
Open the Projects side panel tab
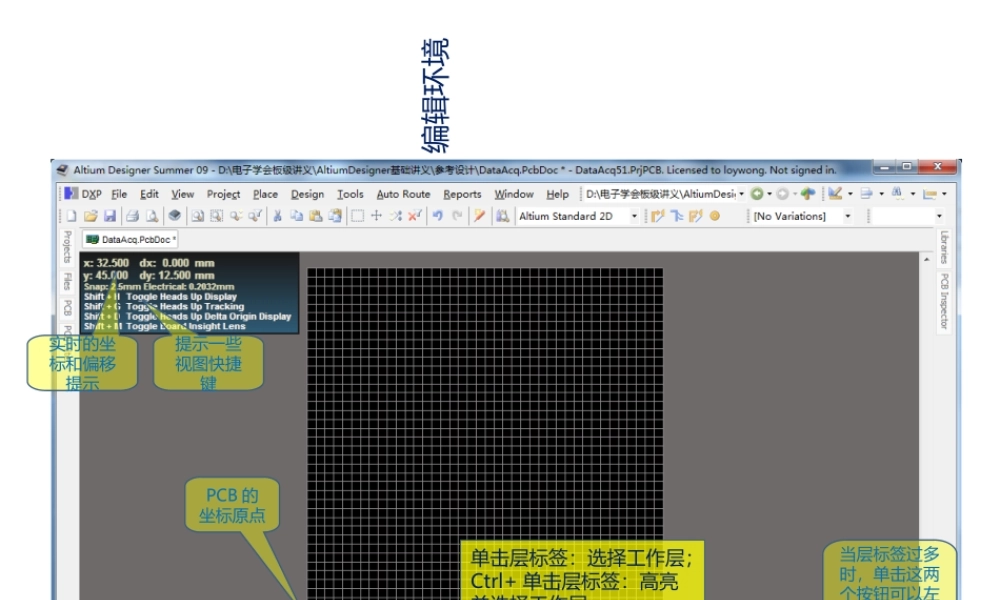pos(68,247)
